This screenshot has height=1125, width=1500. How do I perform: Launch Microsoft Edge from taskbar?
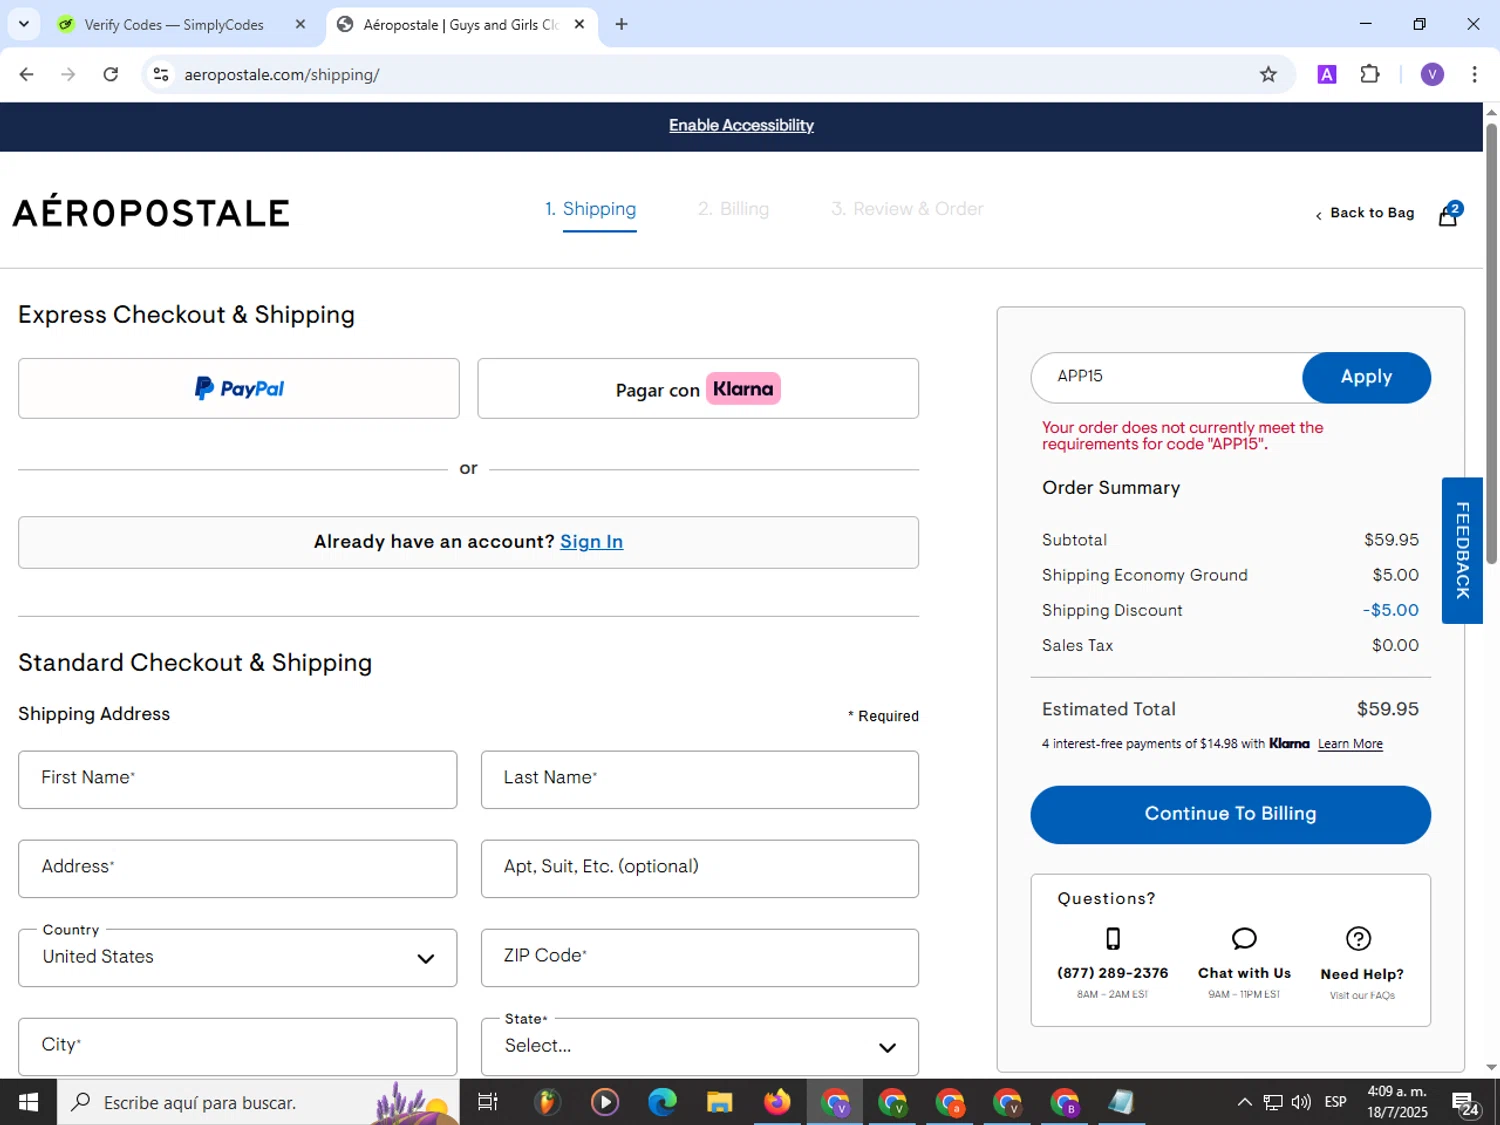(x=661, y=1102)
